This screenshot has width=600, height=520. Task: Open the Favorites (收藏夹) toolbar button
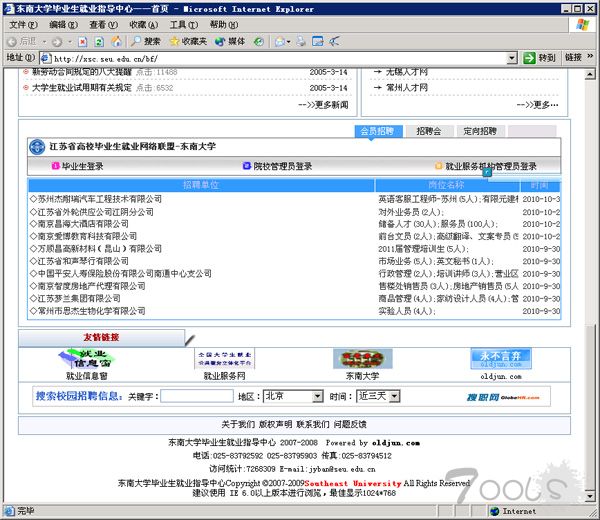188,41
